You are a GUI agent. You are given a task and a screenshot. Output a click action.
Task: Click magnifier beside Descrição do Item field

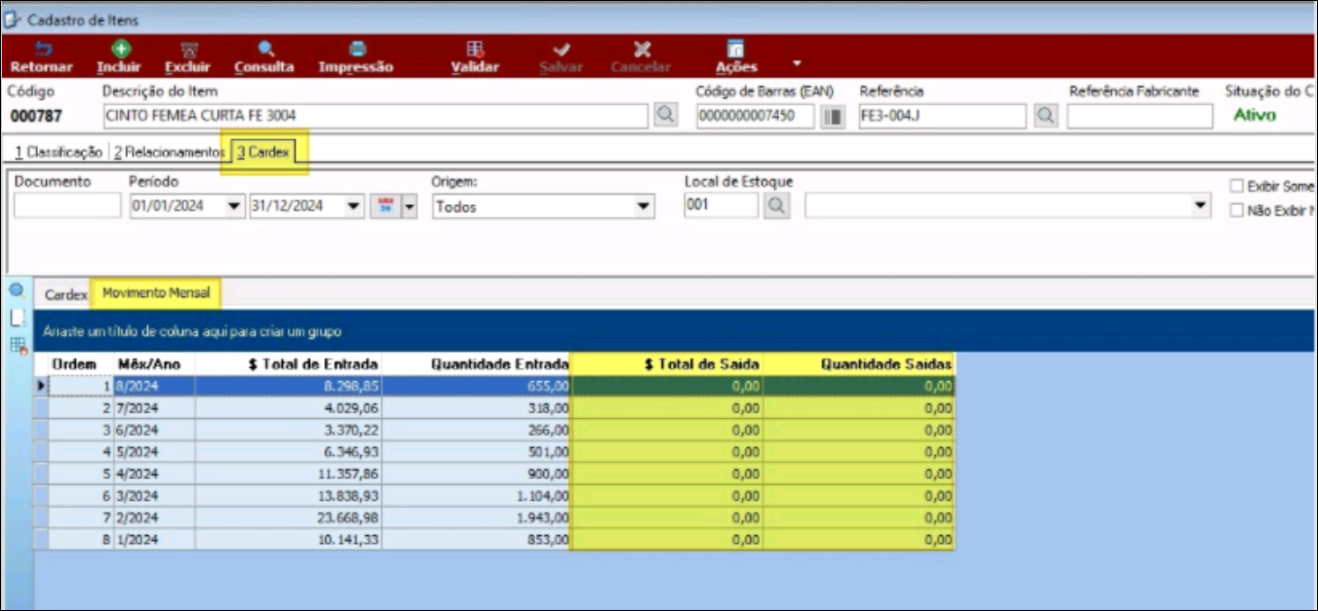pos(665,116)
